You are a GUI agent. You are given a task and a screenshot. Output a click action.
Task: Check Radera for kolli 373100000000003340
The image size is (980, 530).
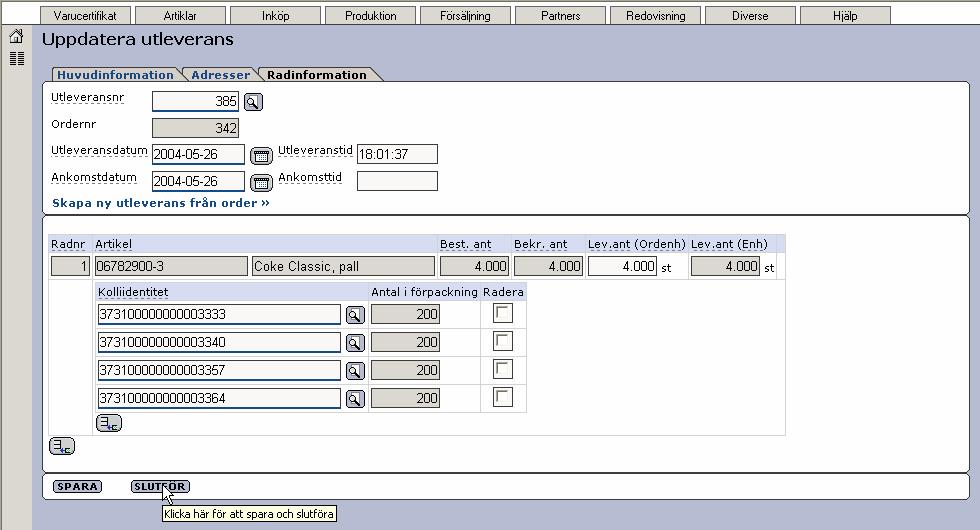503,341
